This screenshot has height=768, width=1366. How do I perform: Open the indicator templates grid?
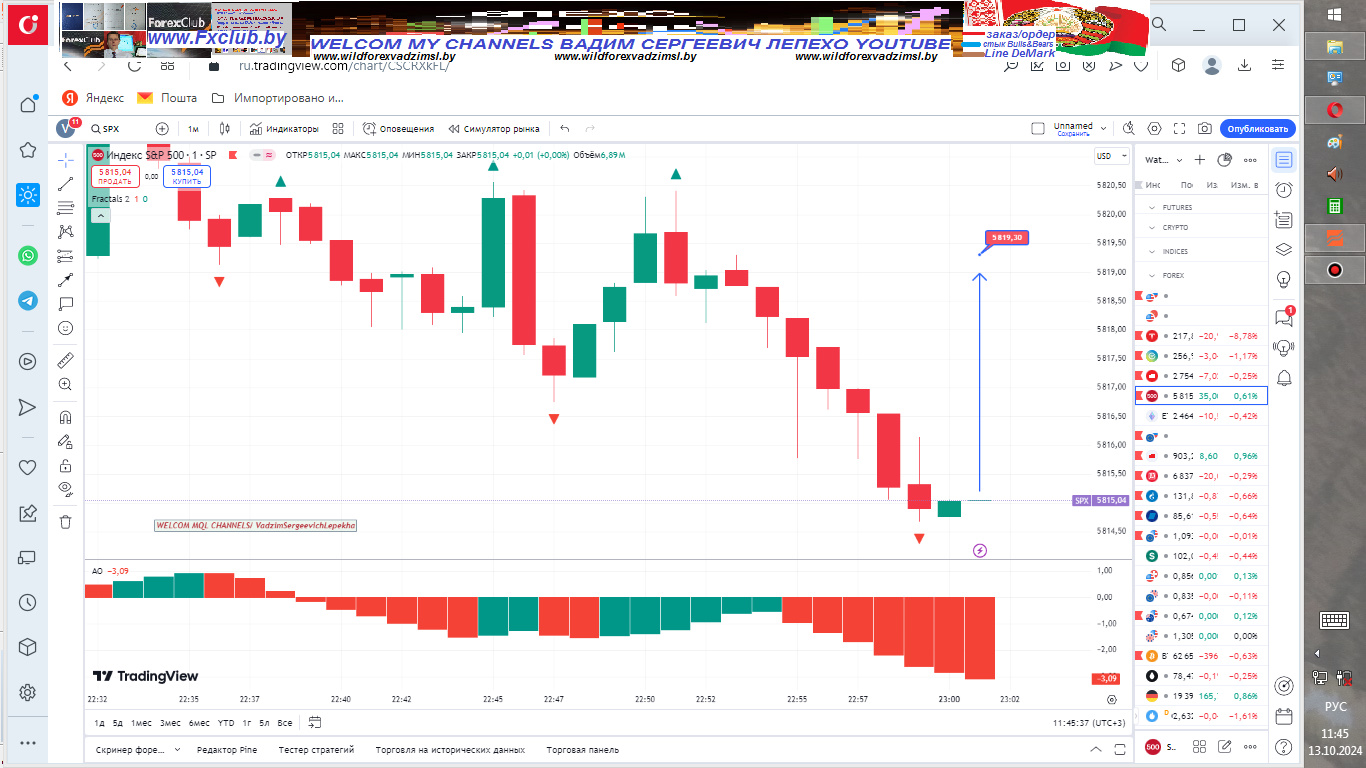click(x=338, y=129)
